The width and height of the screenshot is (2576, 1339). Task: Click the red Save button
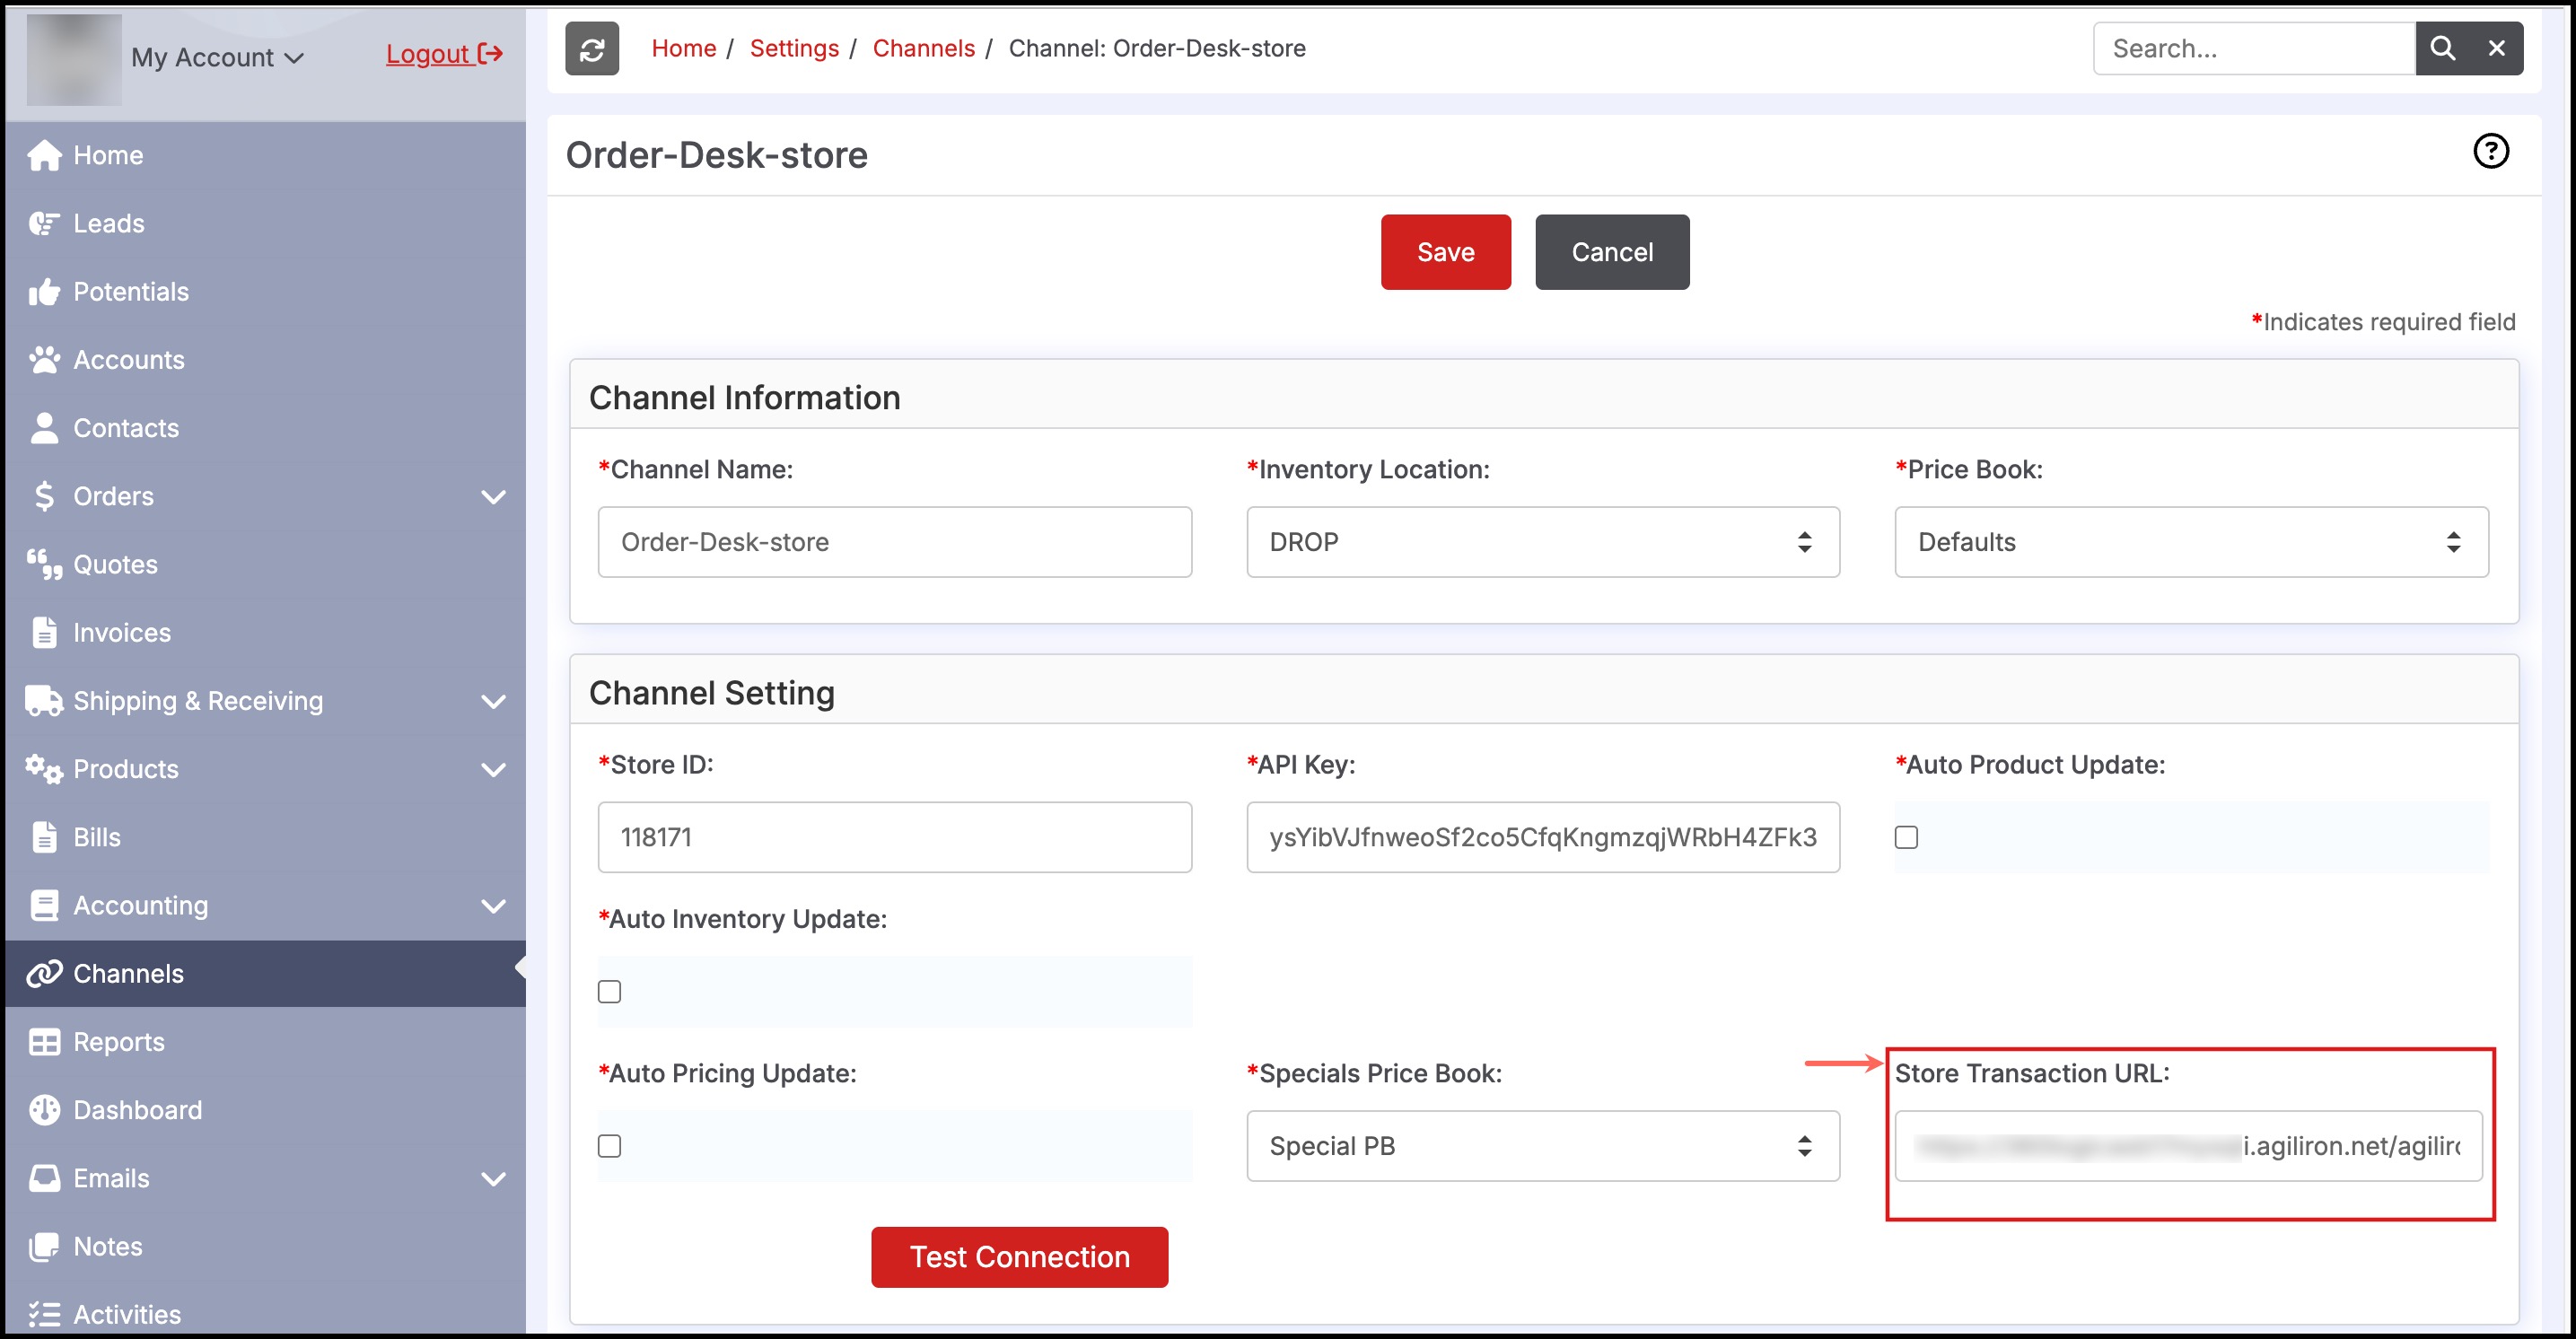1445,252
